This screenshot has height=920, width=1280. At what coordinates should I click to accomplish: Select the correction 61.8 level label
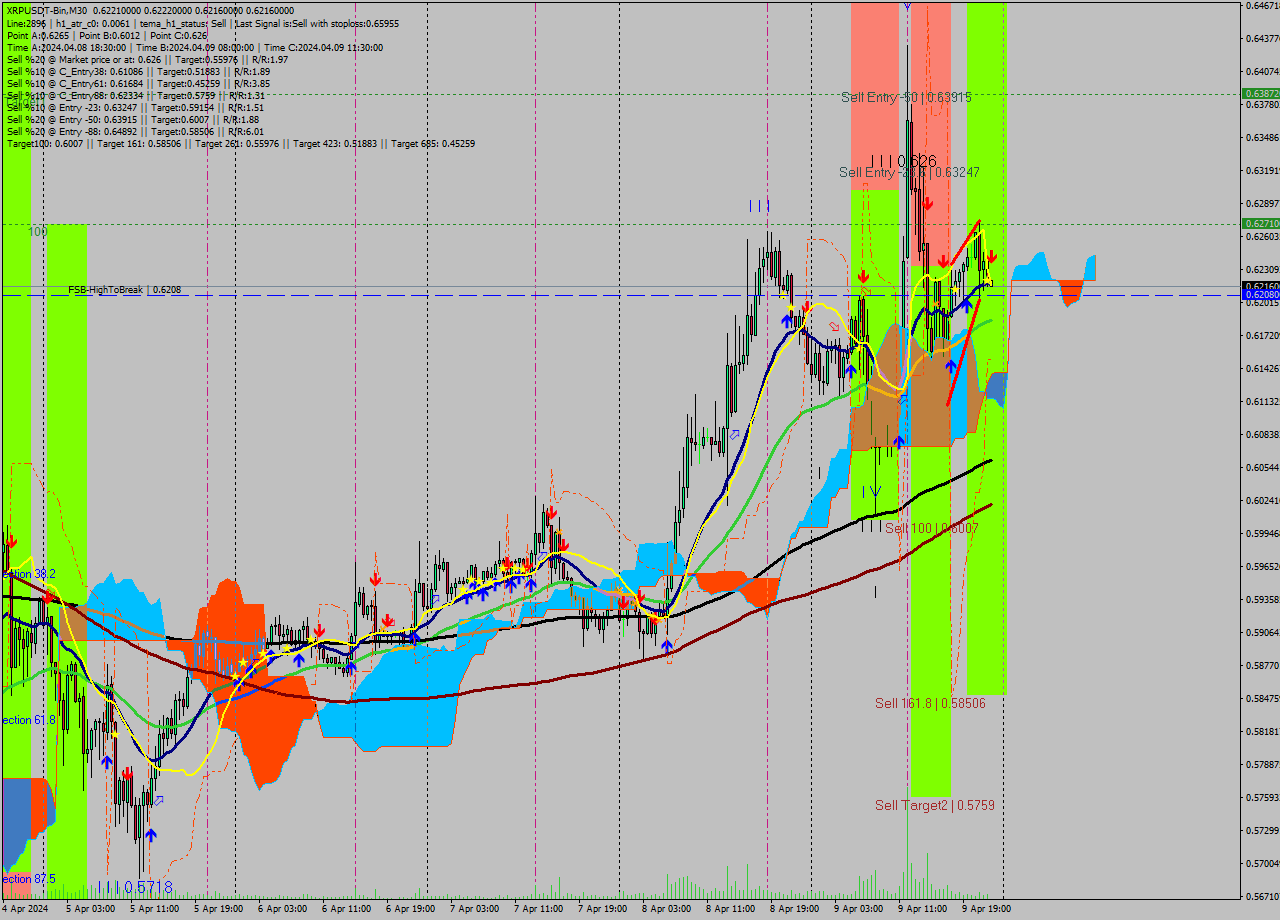[28, 720]
